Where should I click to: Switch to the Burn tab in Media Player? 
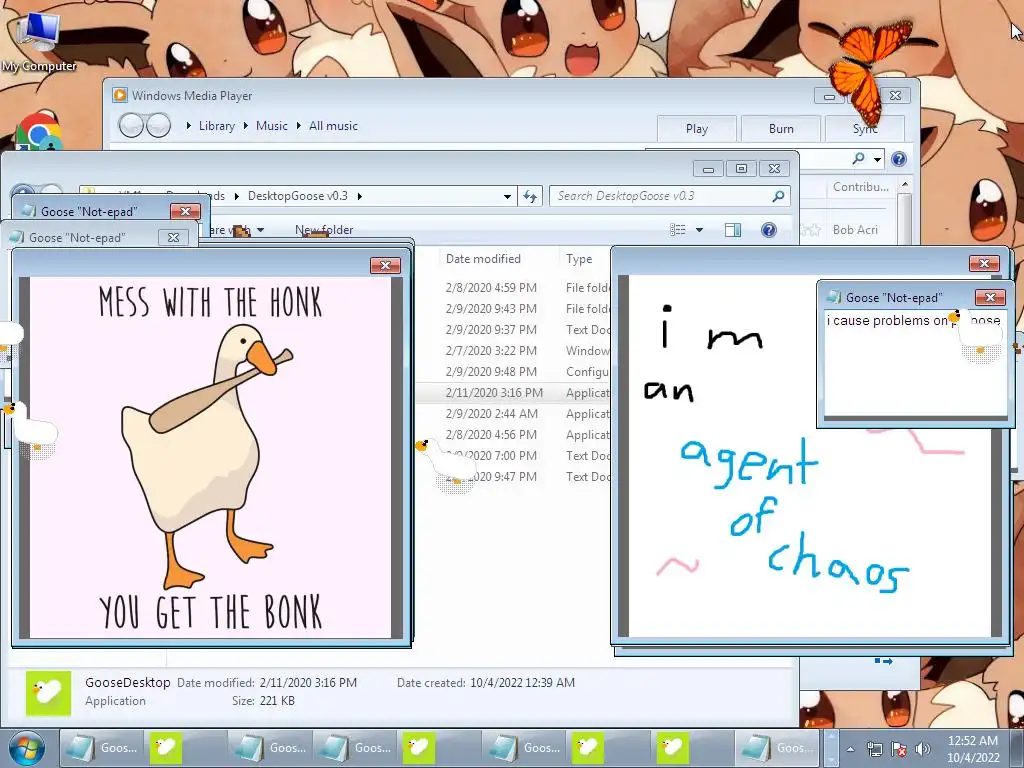781,129
